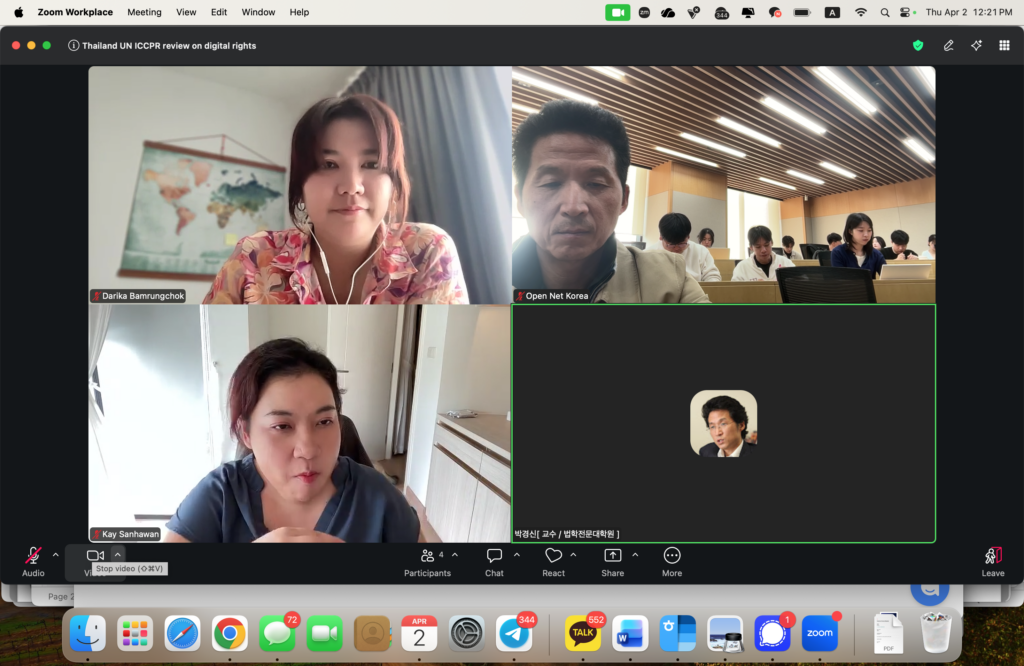
Task: Open the More options ellipsis
Action: click(x=672, y=556)
